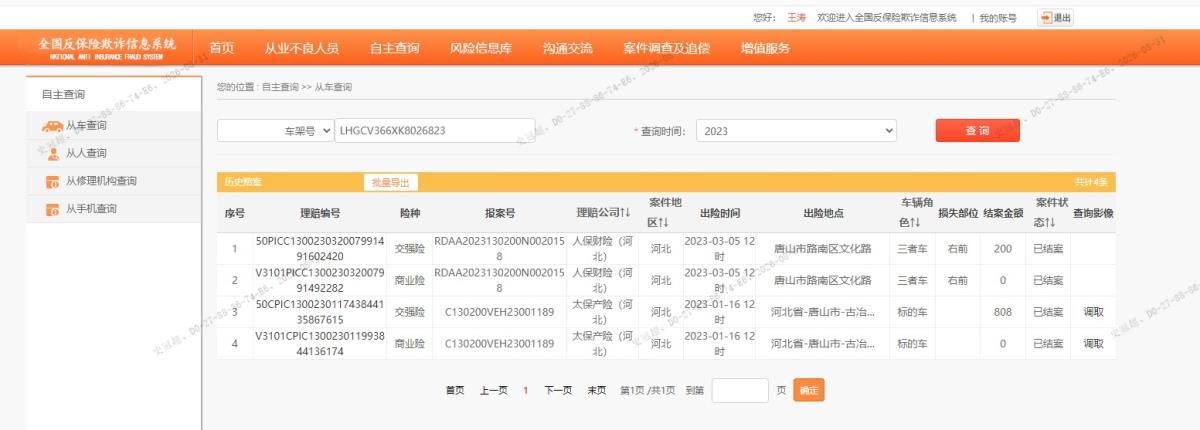Click the VIN number input field
This screenshot has width=1200, height=430.
point(435,130)
